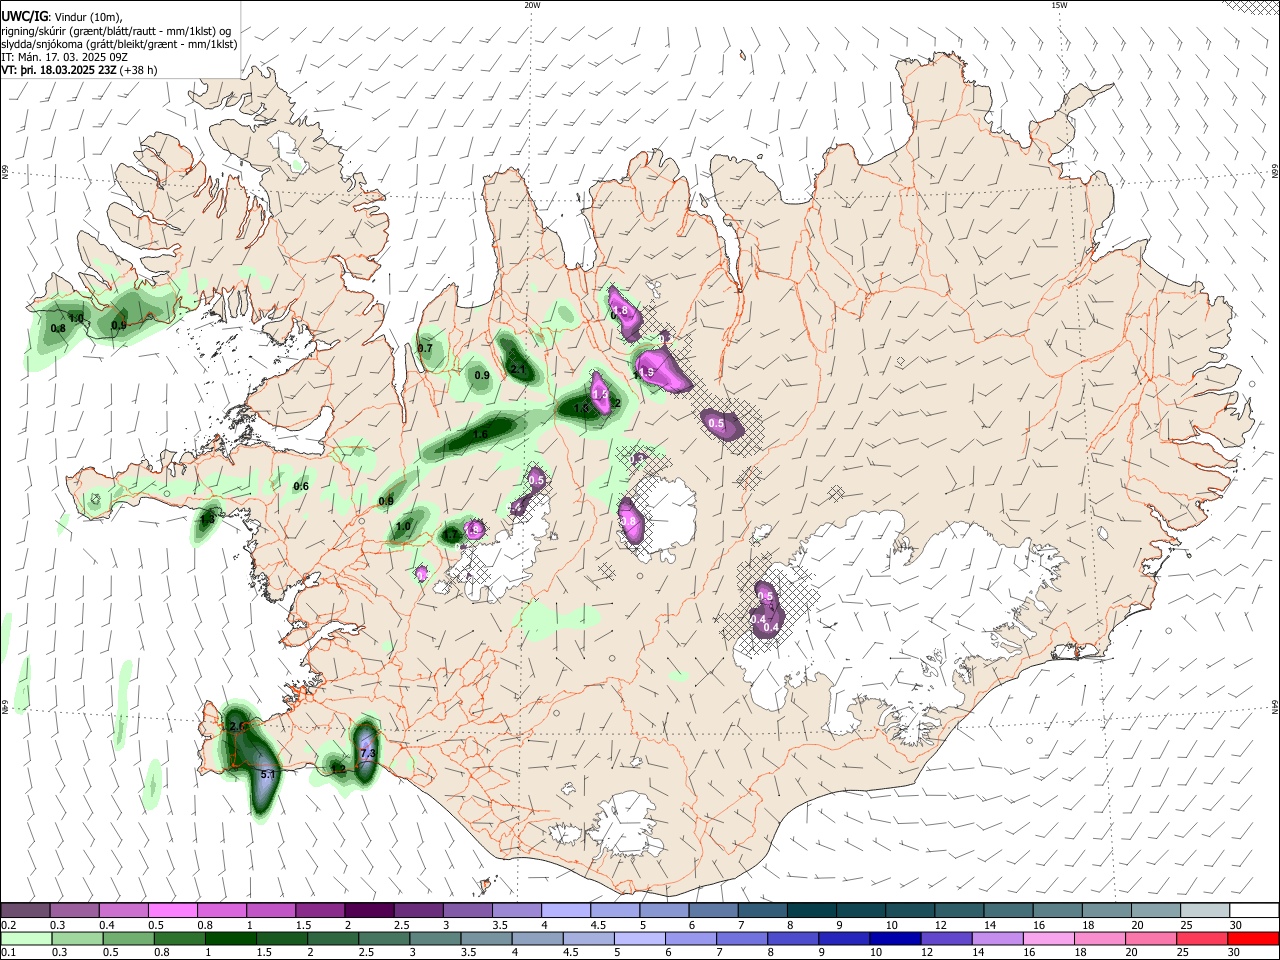This screenshot has height=960, width=1280.
Task: Select the 1.9 snowfall value on the map
Action: click(x=646, y=372)
